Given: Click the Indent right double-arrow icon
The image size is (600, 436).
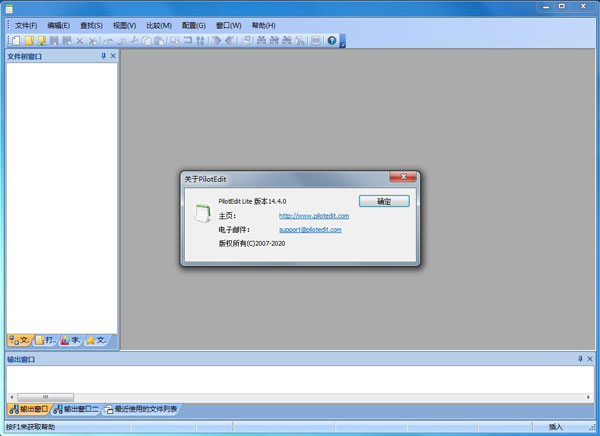Looking at the screenshot, I should (217, 40).
